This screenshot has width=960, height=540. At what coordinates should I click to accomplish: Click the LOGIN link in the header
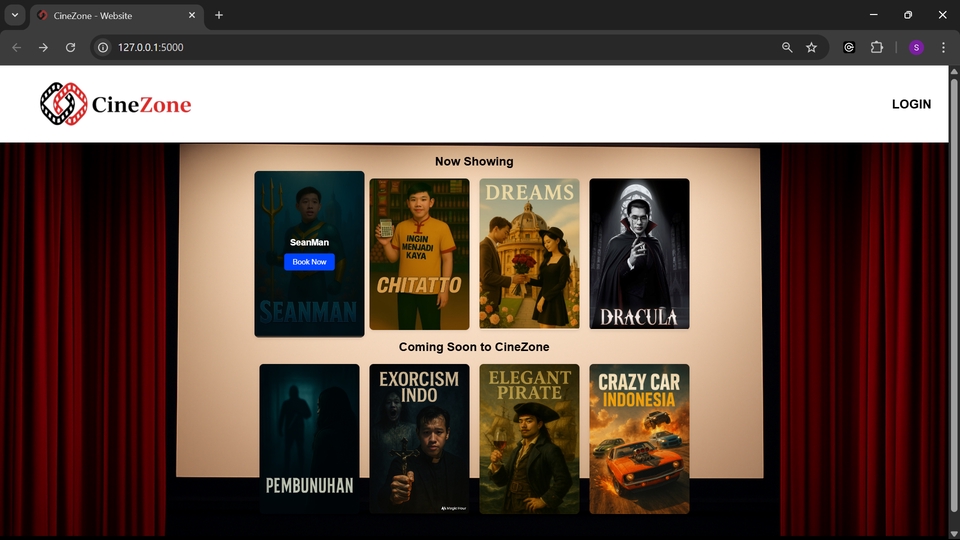(x=910, y=104)
